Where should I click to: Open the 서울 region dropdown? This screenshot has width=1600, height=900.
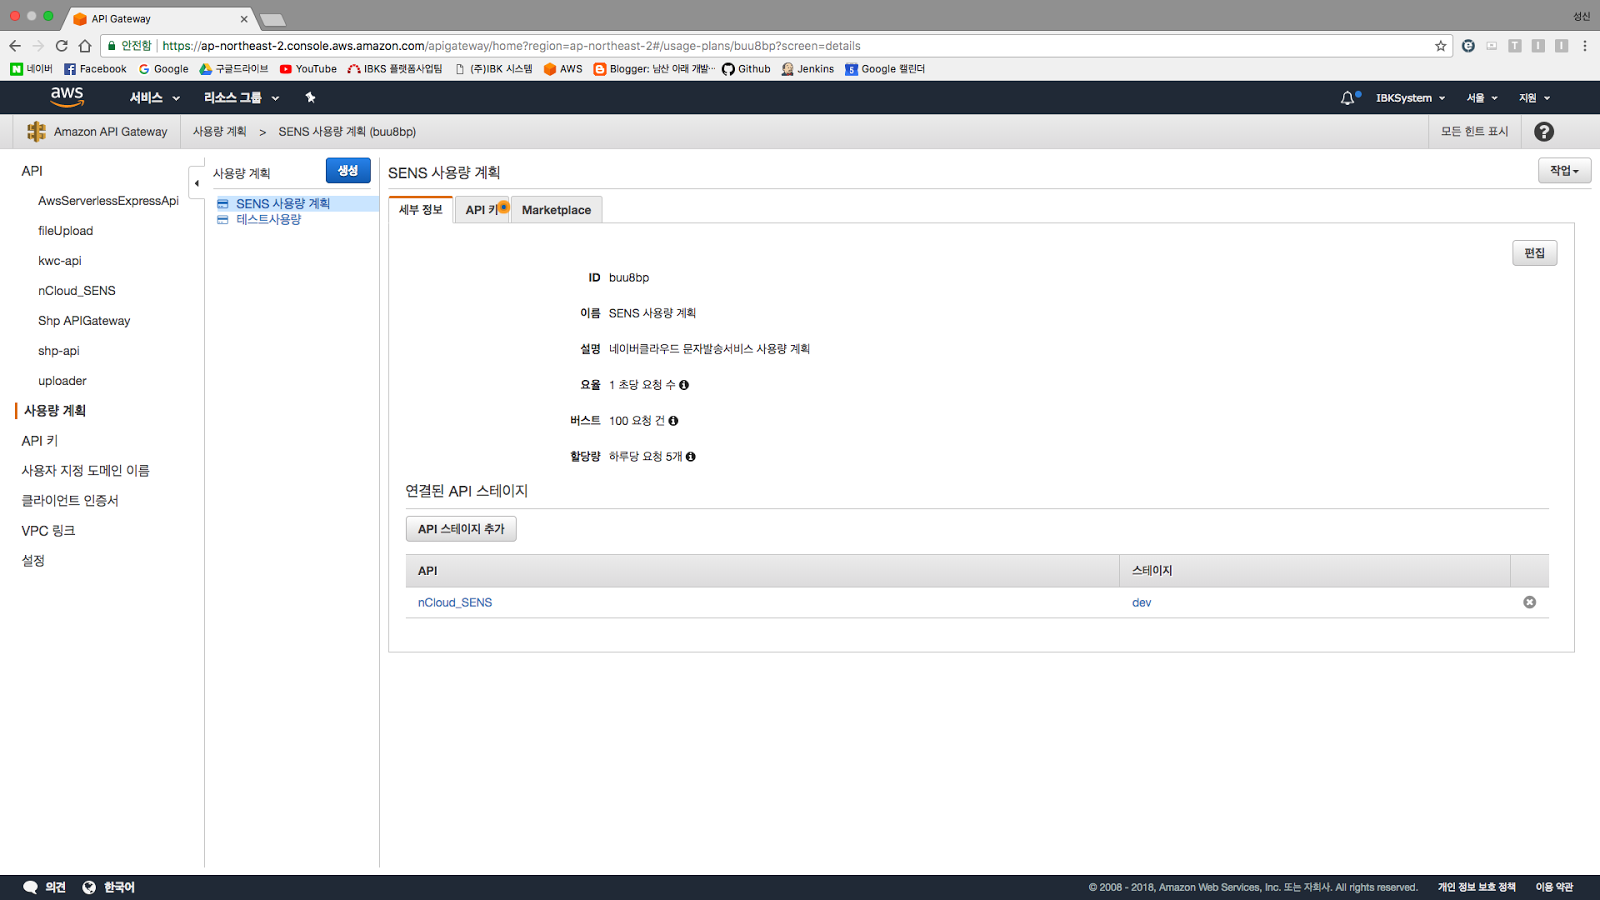1482,98
